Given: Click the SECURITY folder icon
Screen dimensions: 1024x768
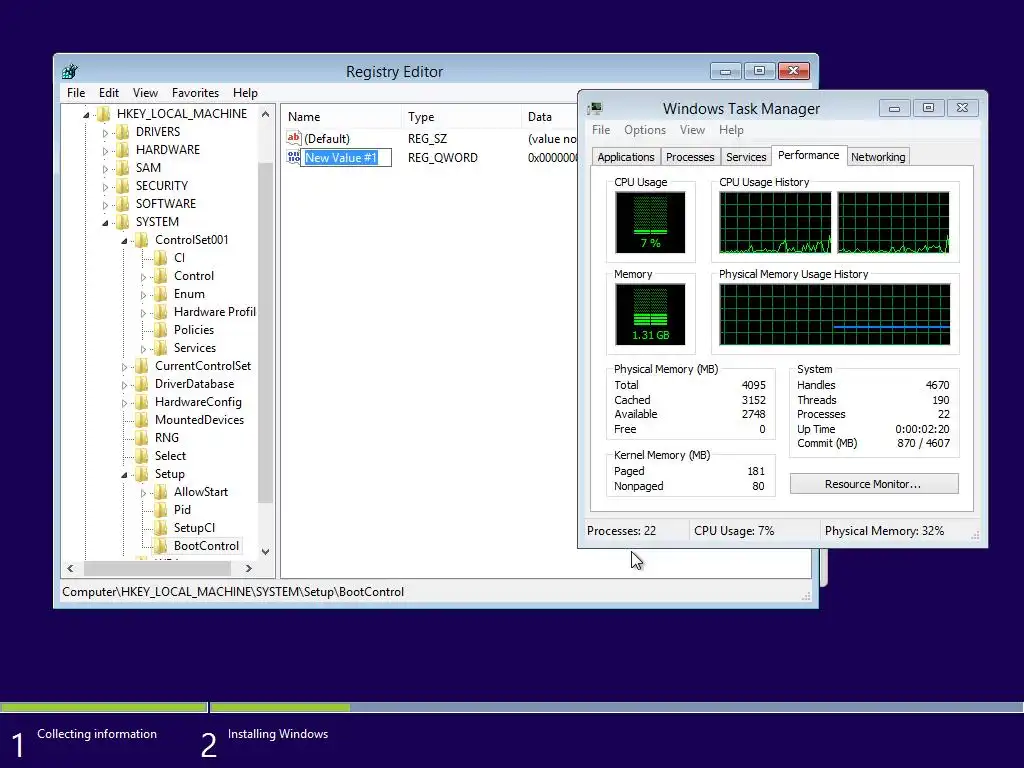Looking at the screenshot, I should 123,186.
